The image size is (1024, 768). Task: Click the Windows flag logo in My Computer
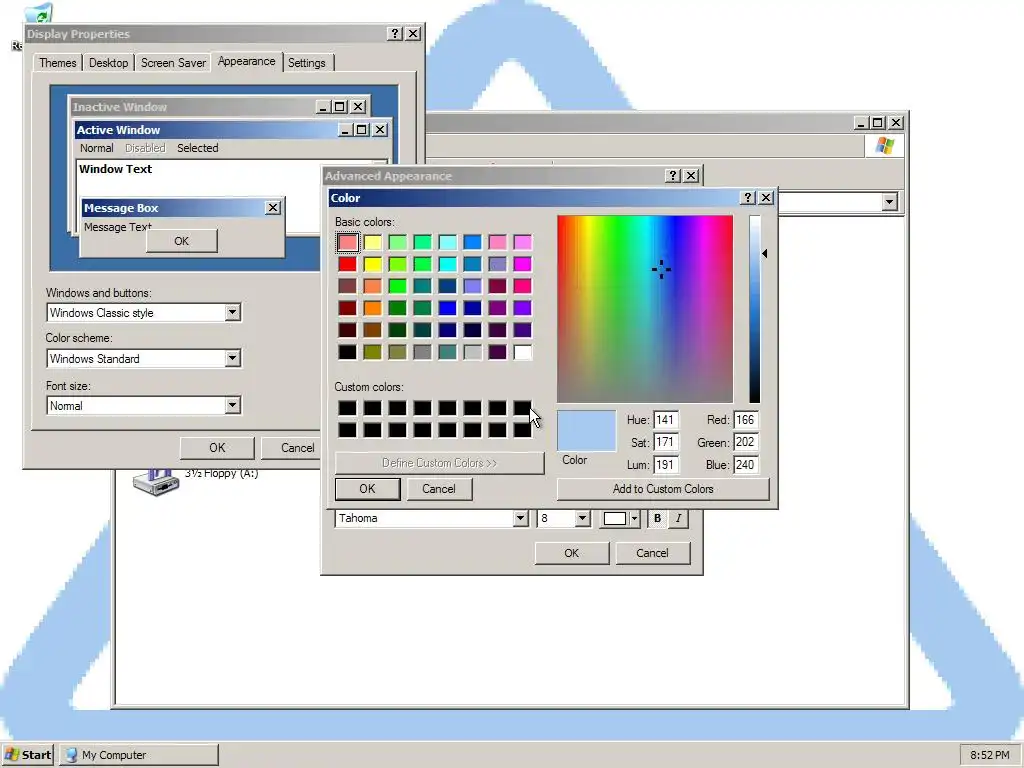885,145
